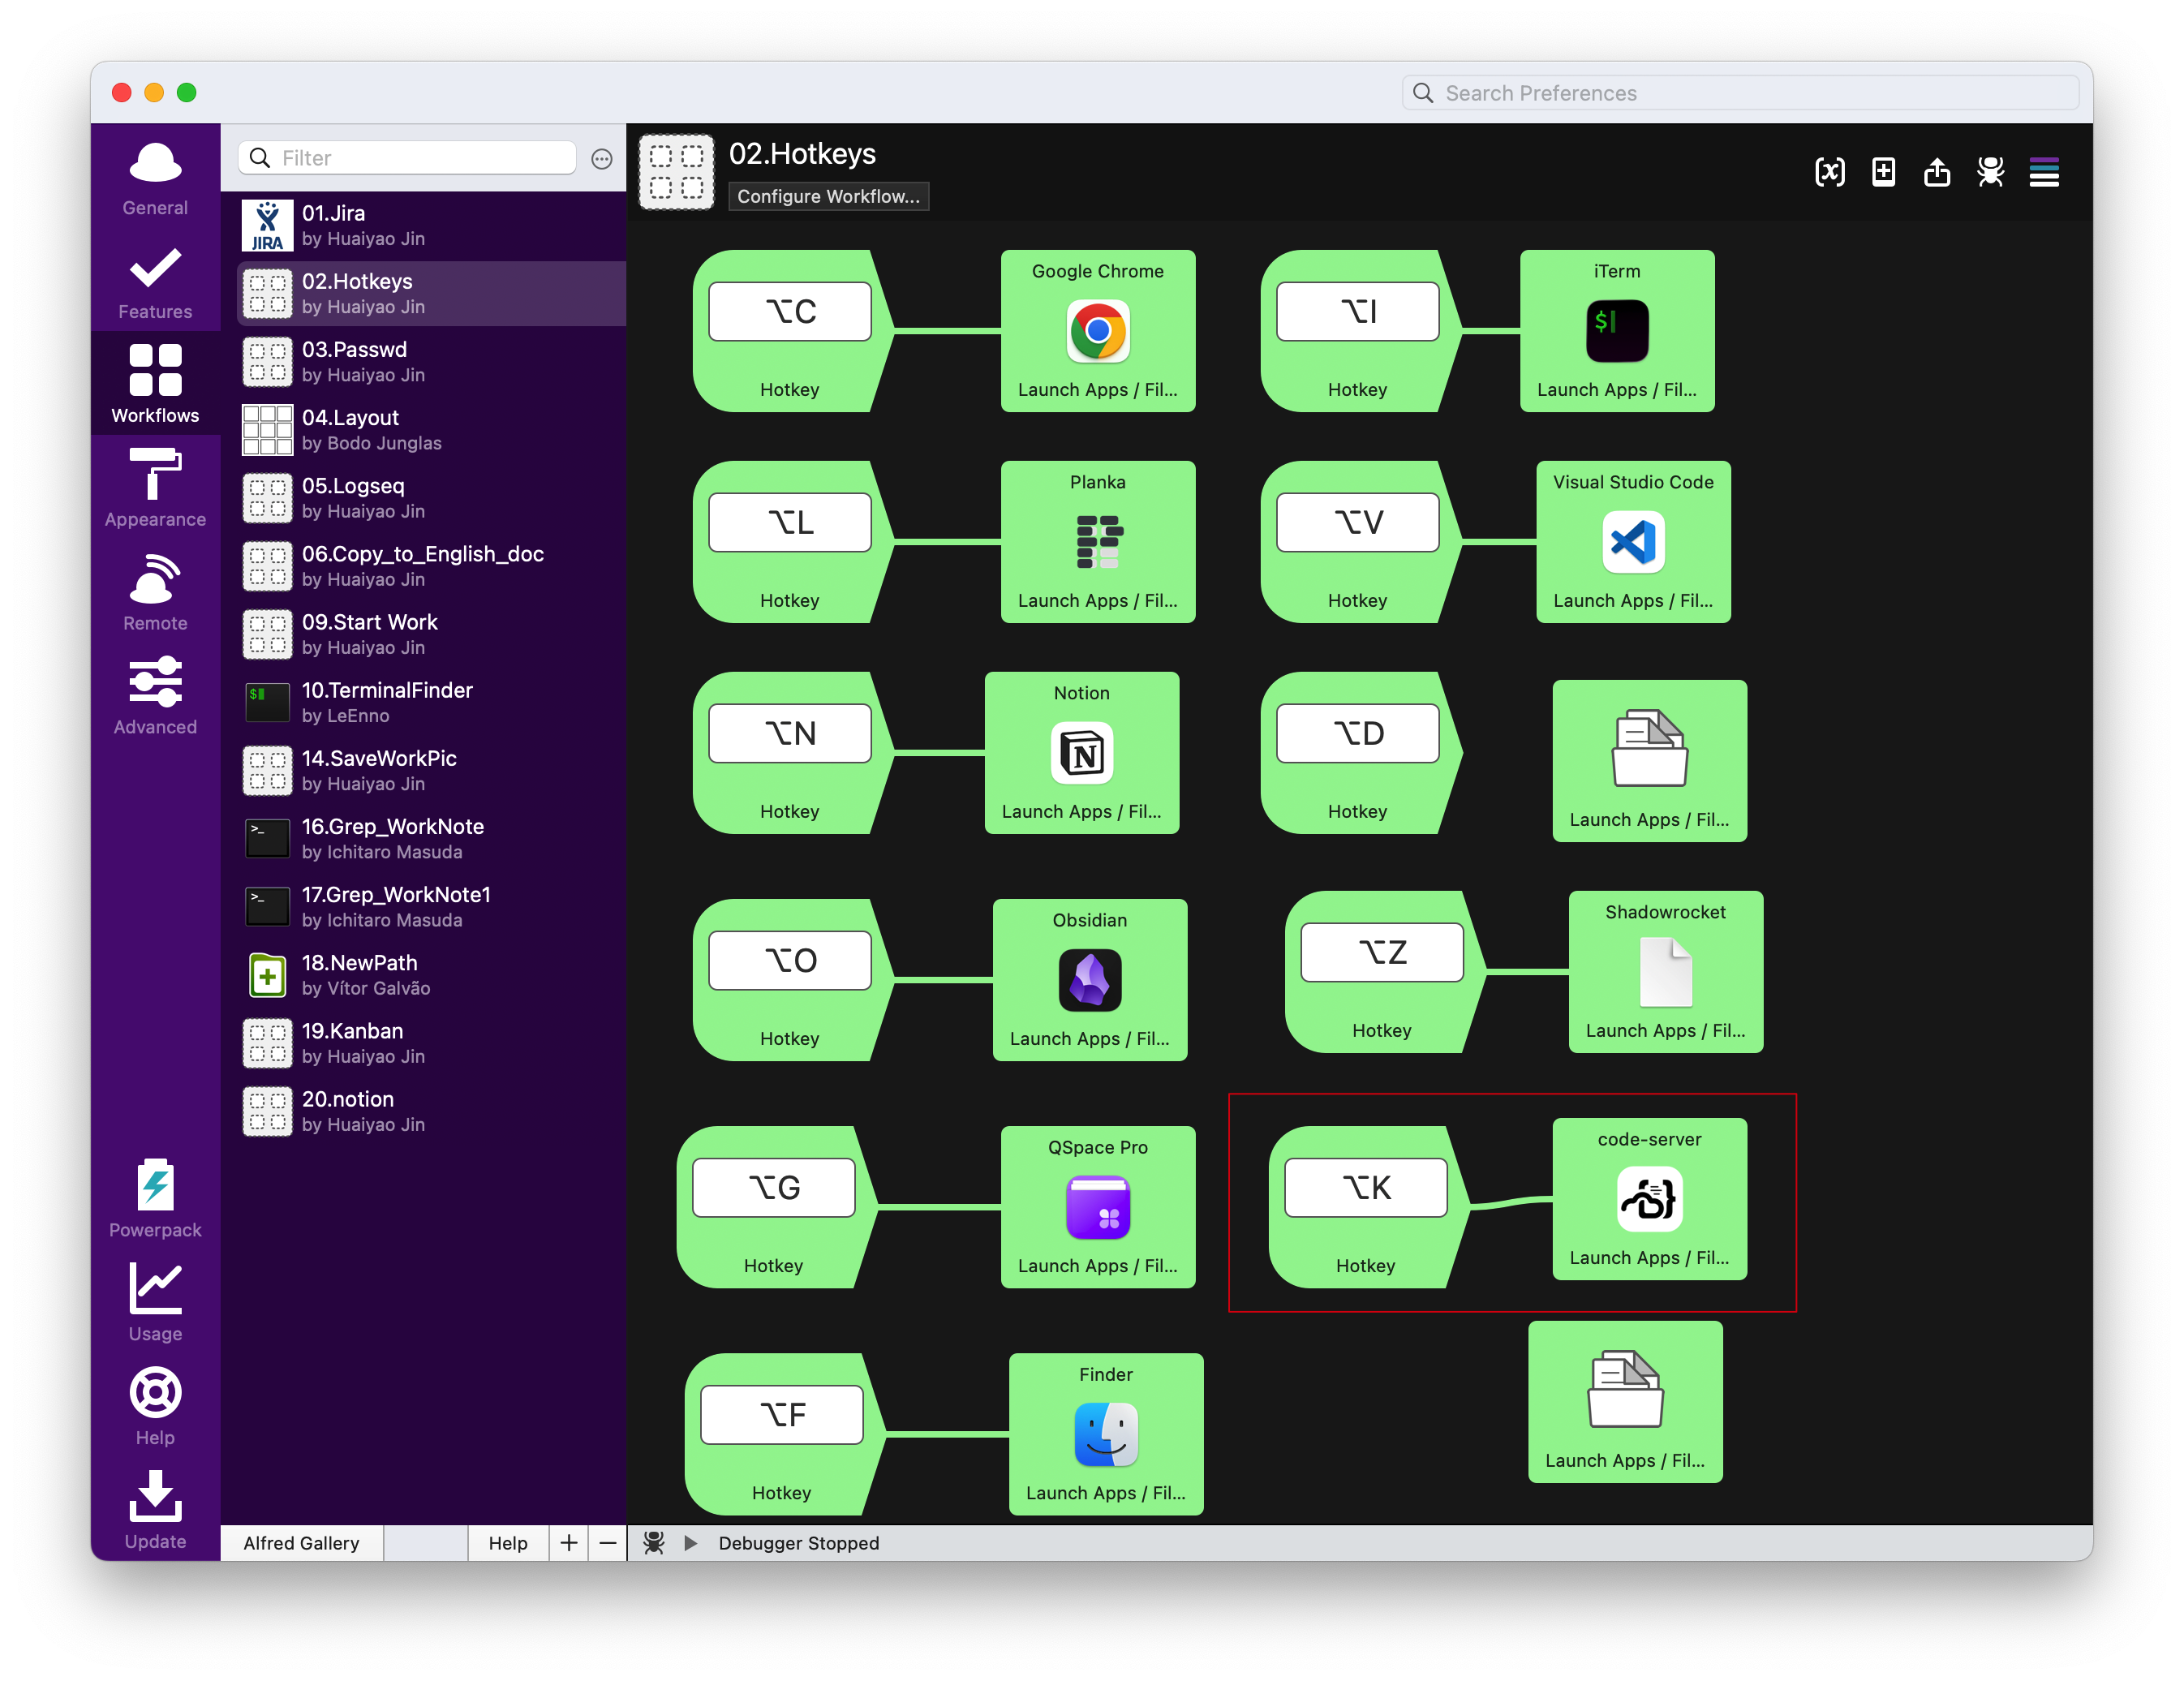Select the Google Chrome launch apps node
Image resolution: width=2184 pixels, height=1681 pixels.
[1097, 330]
